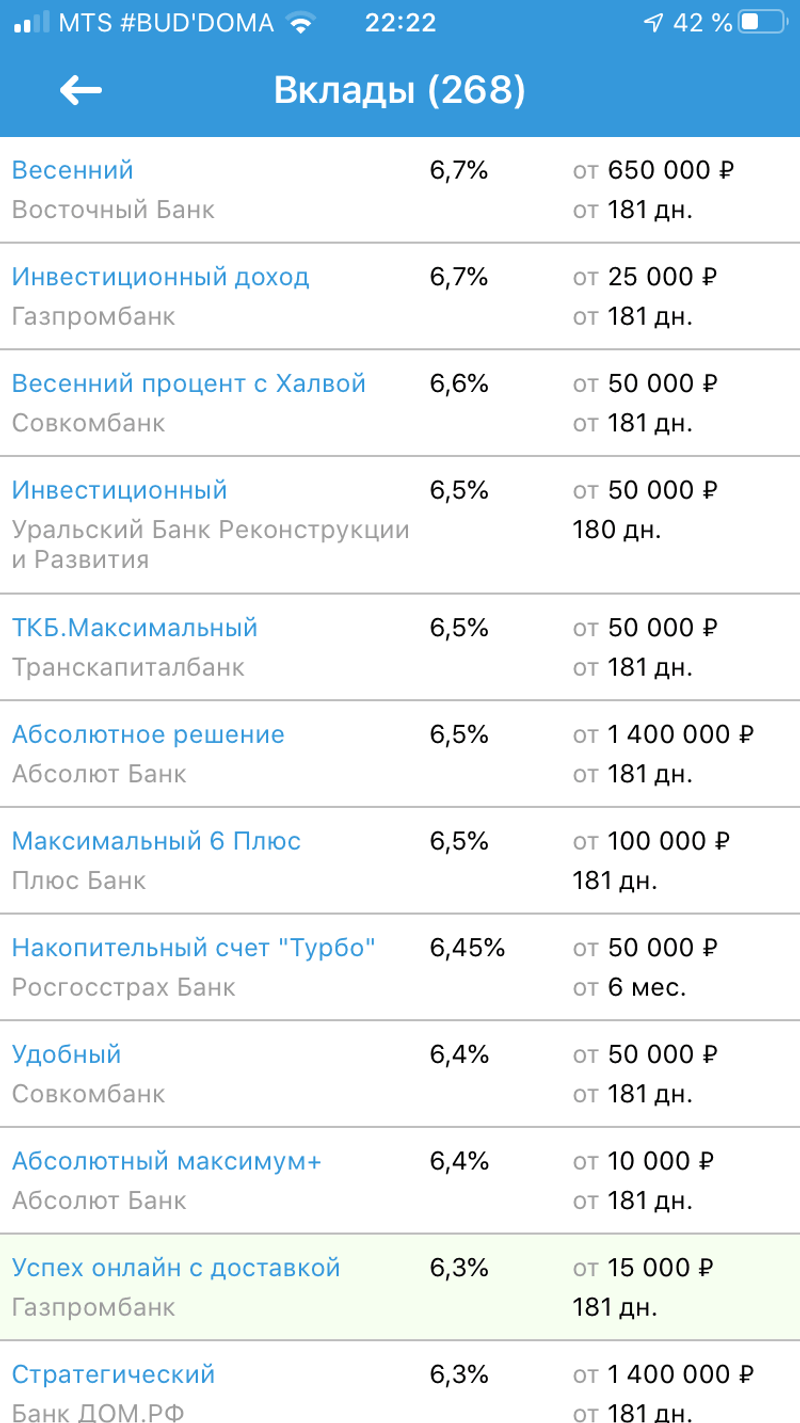Tap the Вклады (268) header title
The height and width of the screenshot is (1423, 800).
(399, 91)
